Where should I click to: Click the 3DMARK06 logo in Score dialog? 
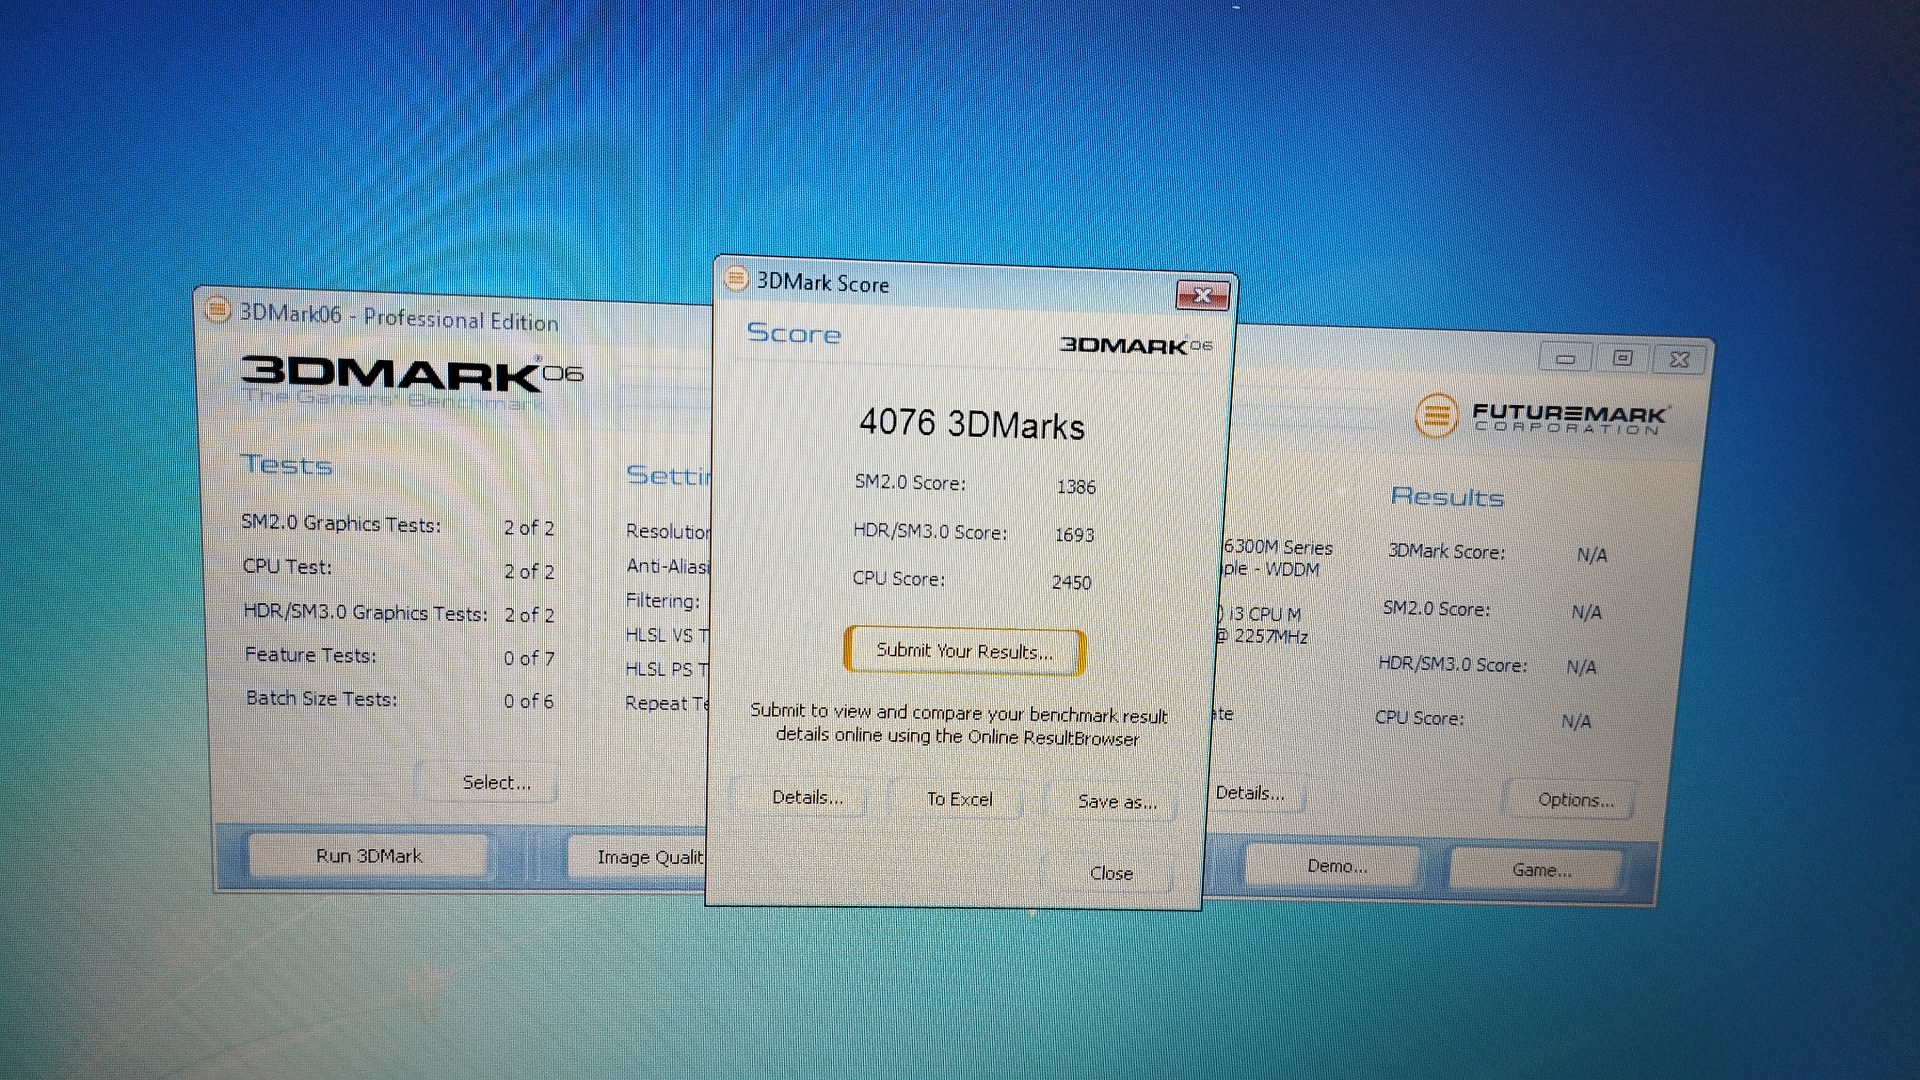[x=1135, y=345]
